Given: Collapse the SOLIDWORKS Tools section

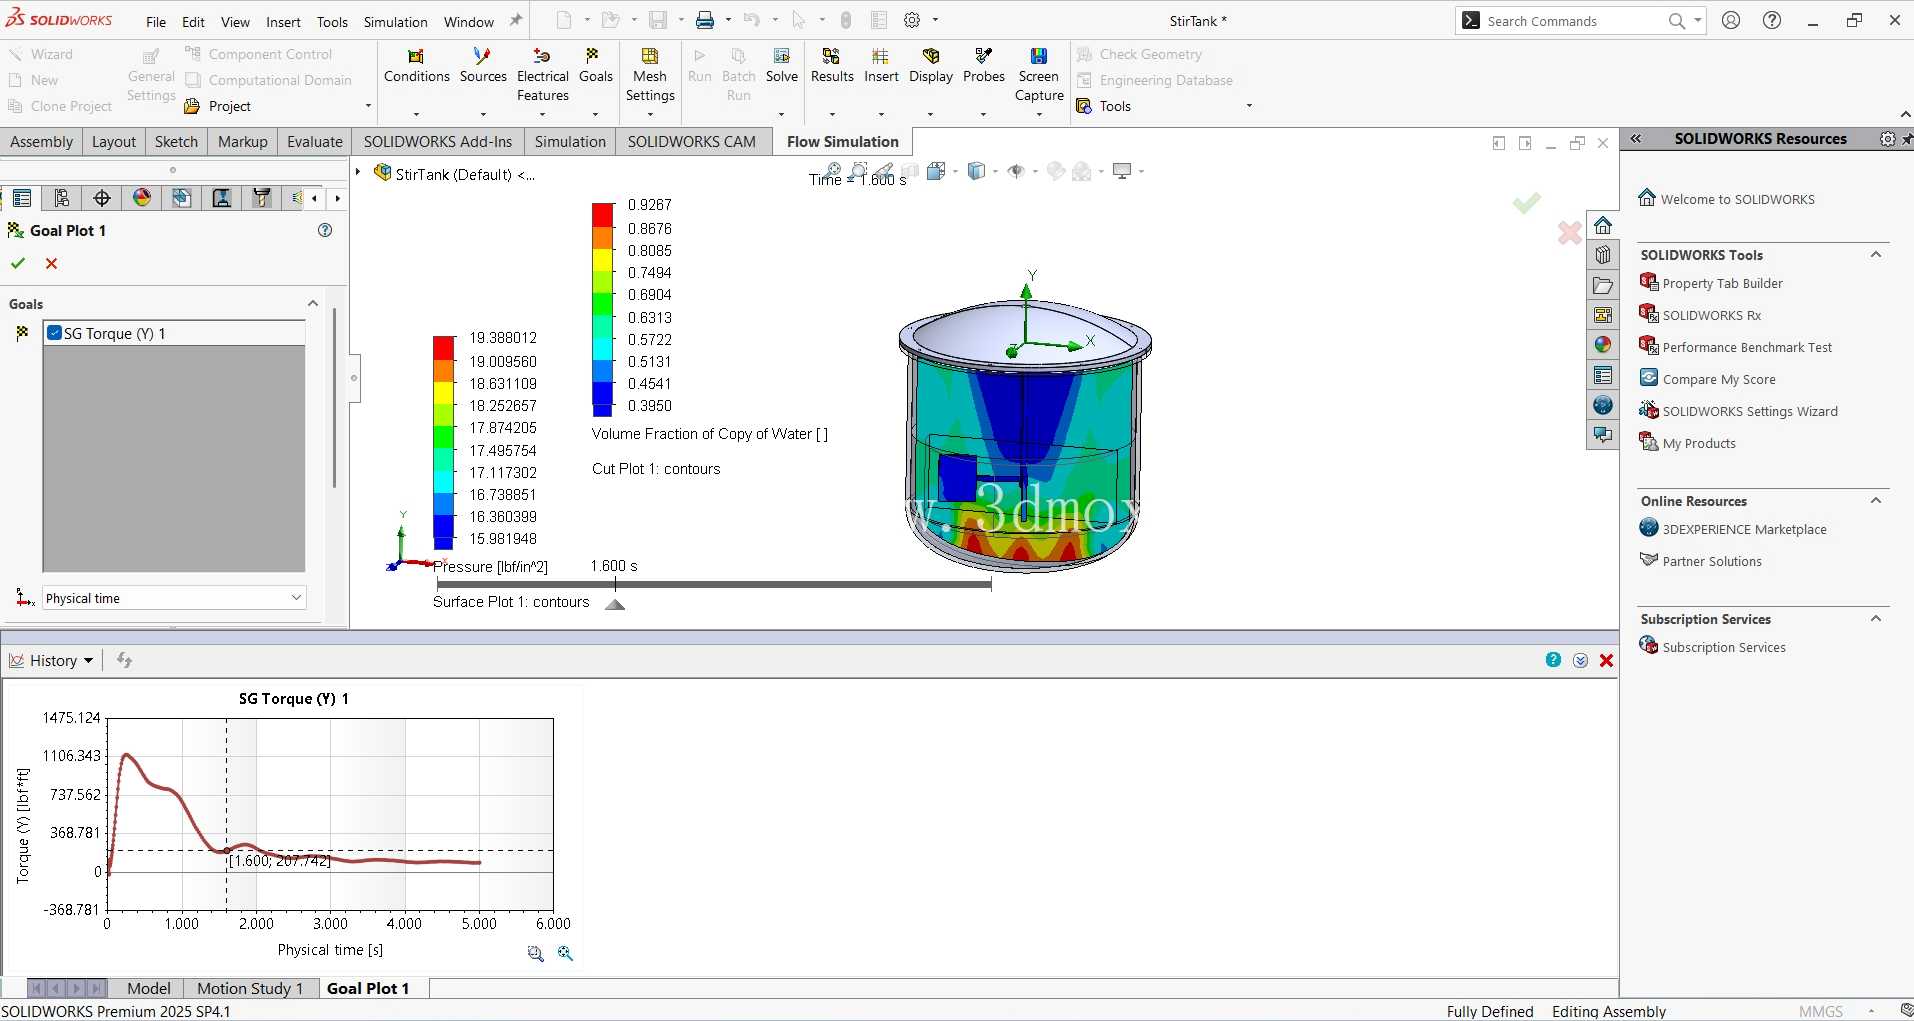Looking at the screenshot, I should click(1876, 255).
